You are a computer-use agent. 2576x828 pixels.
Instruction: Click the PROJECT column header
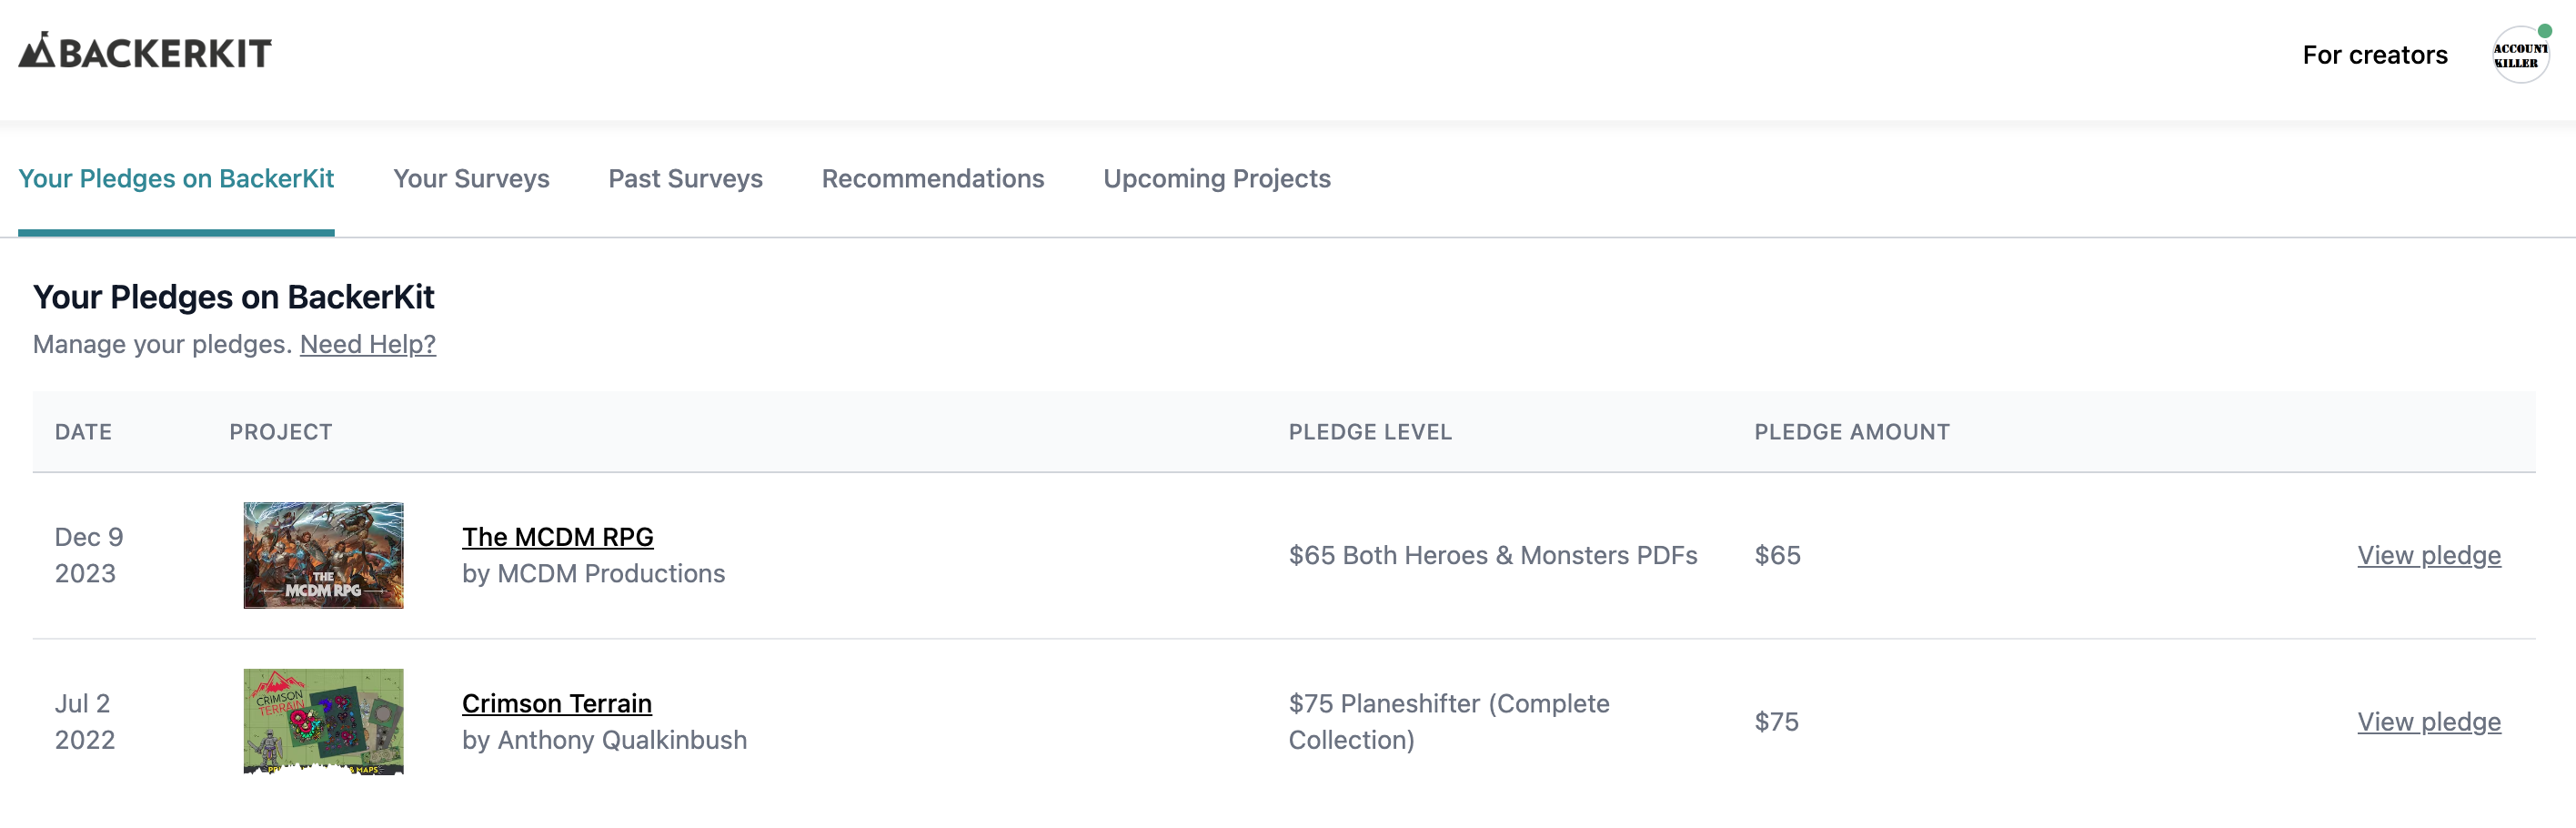click(280, 432)
